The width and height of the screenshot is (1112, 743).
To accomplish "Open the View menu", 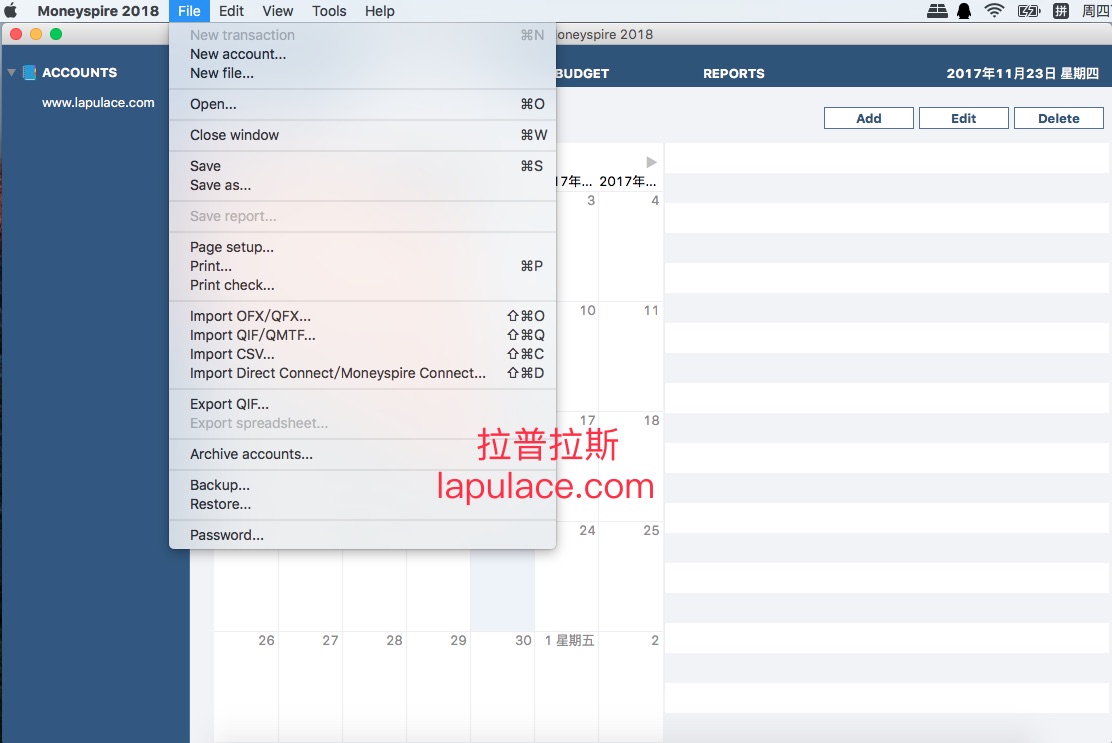I will [277, 11].
